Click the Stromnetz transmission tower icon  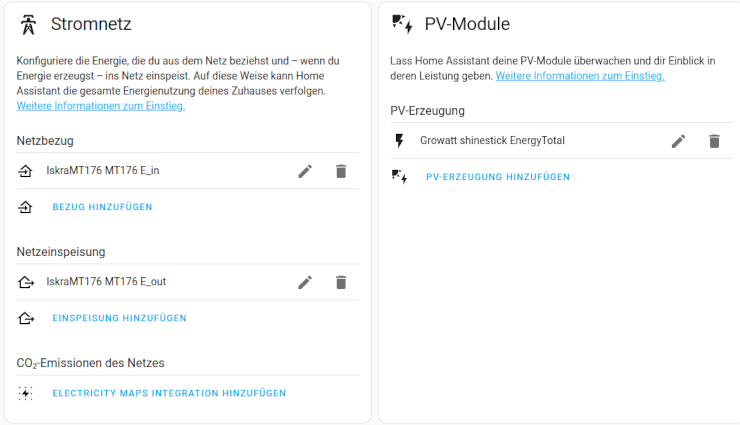pyautogui.click(x=29, y=24)
